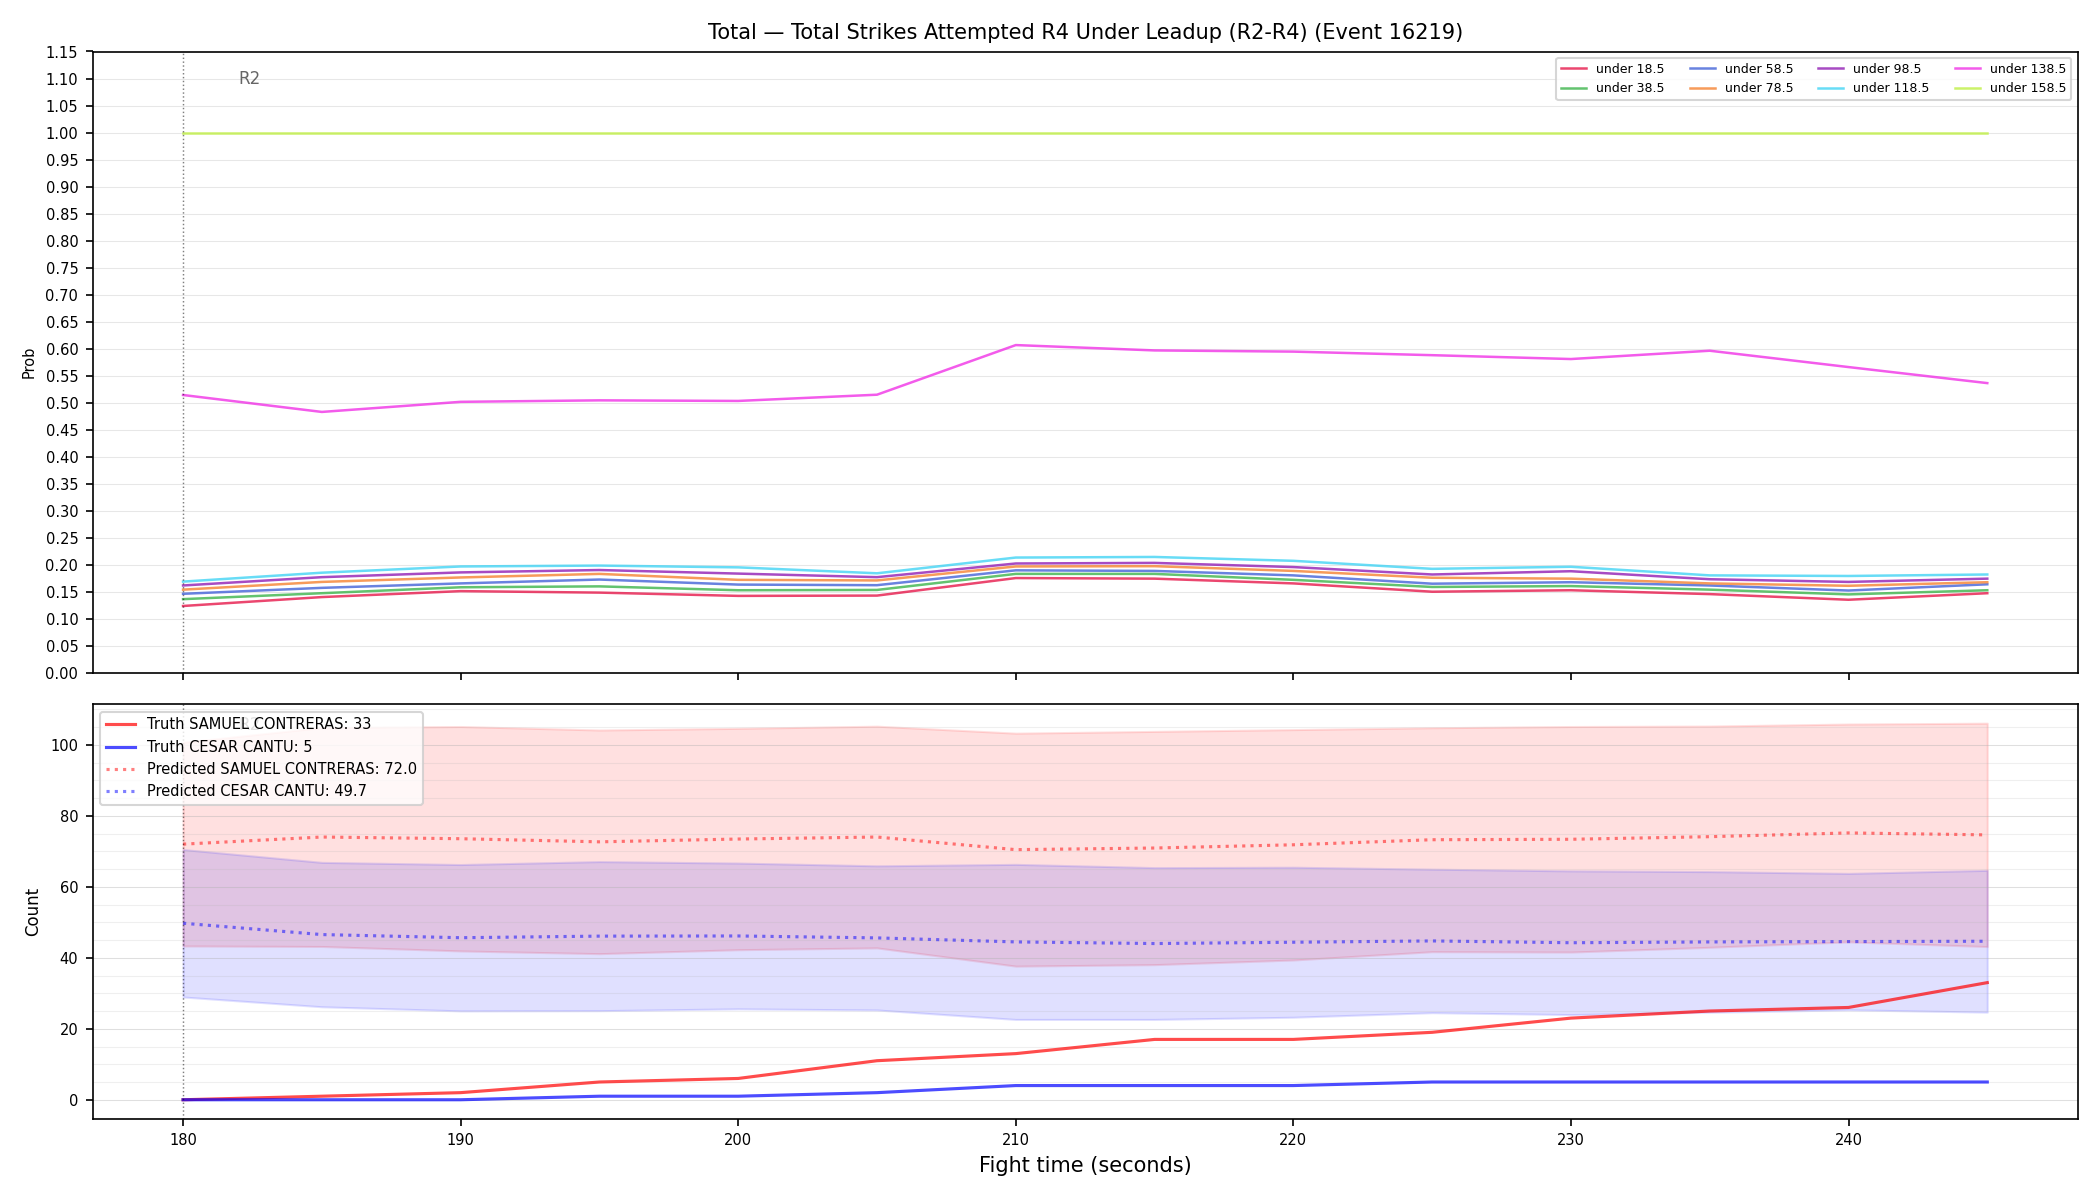Select the 'under 118.5' legend entry

[x=1873, y=88]
